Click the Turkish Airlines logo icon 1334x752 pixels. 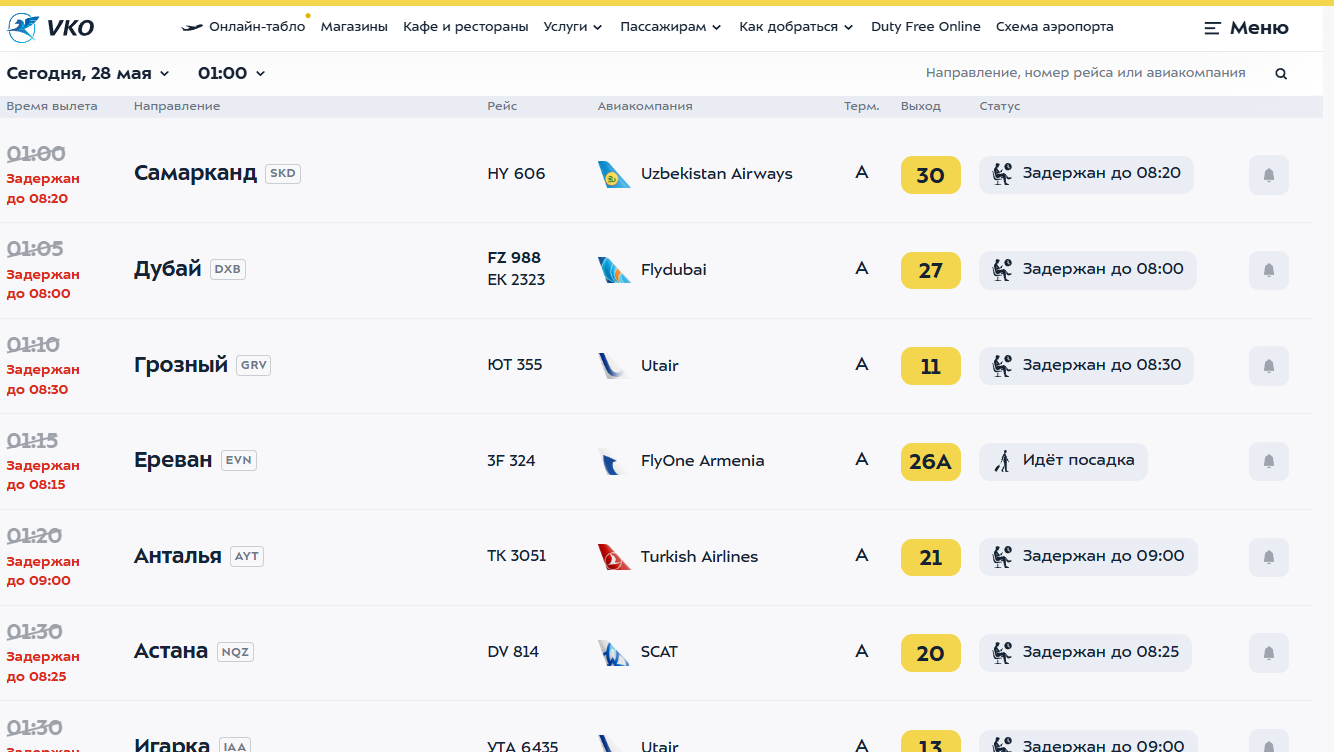pos(614,557)
